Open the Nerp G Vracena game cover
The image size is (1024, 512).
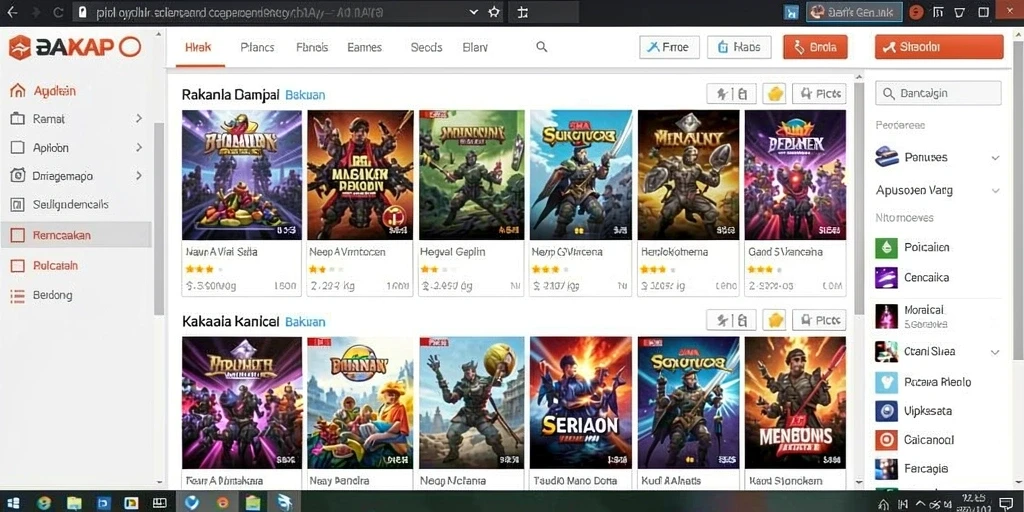point(581,174)
